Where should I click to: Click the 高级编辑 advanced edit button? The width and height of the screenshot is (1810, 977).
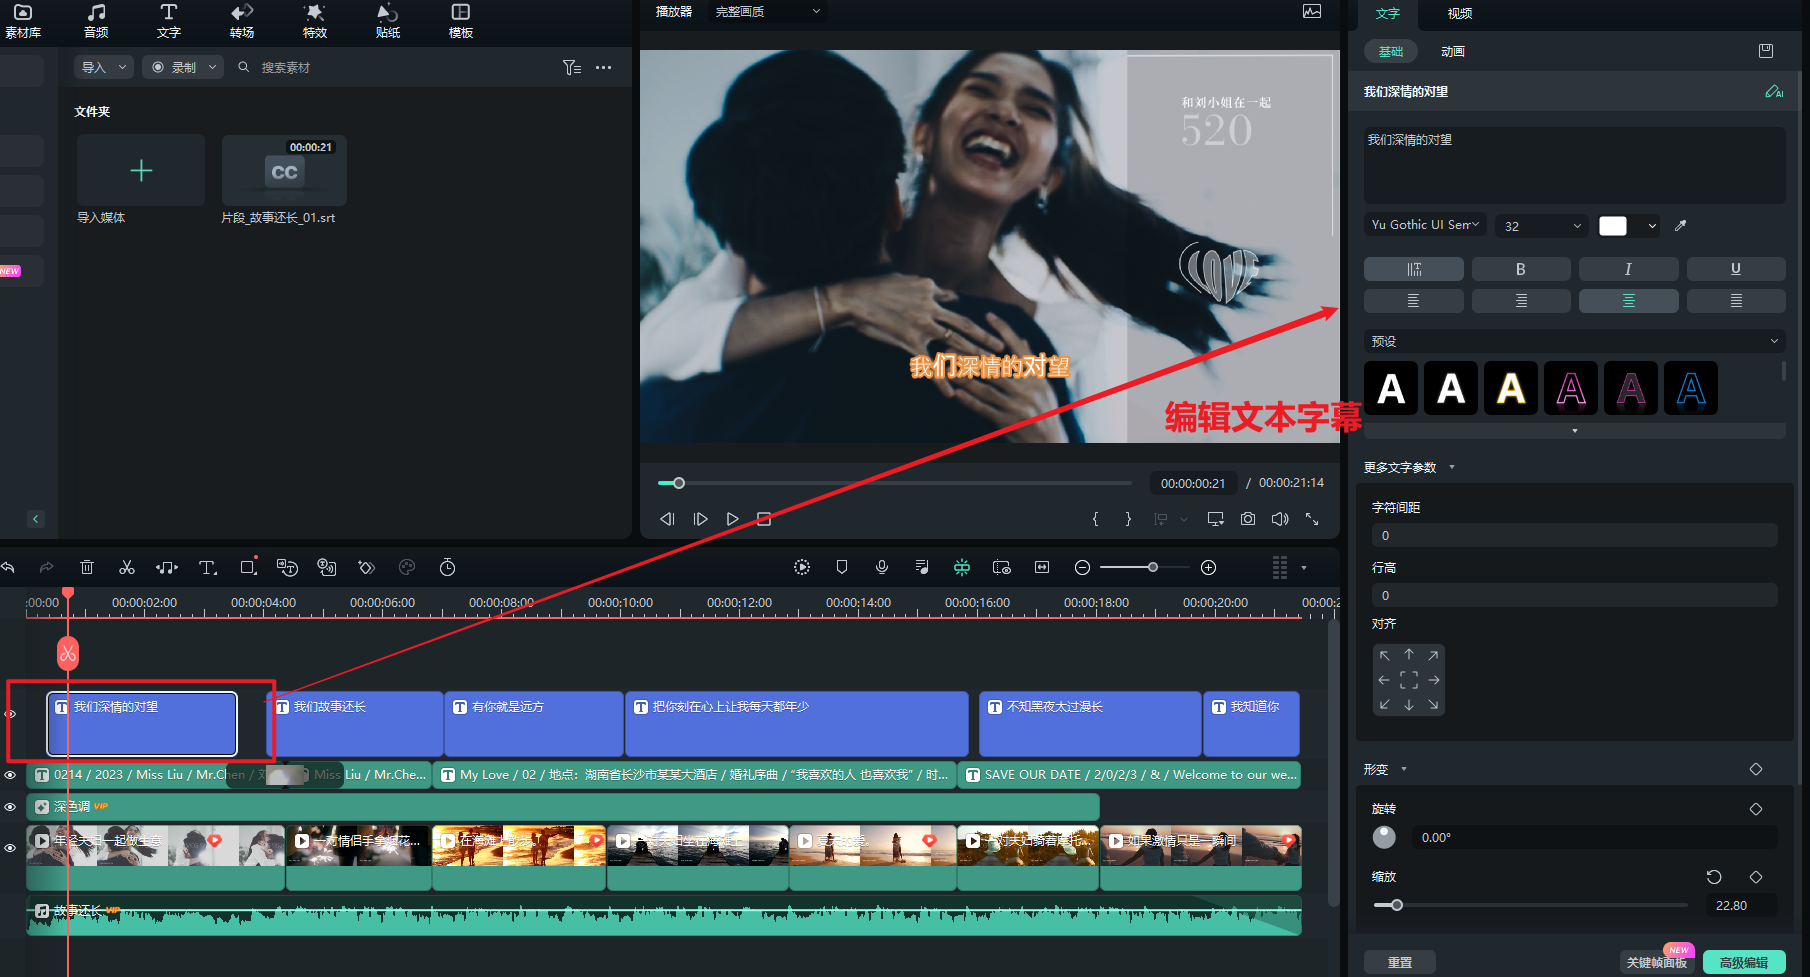point(1743,962)
